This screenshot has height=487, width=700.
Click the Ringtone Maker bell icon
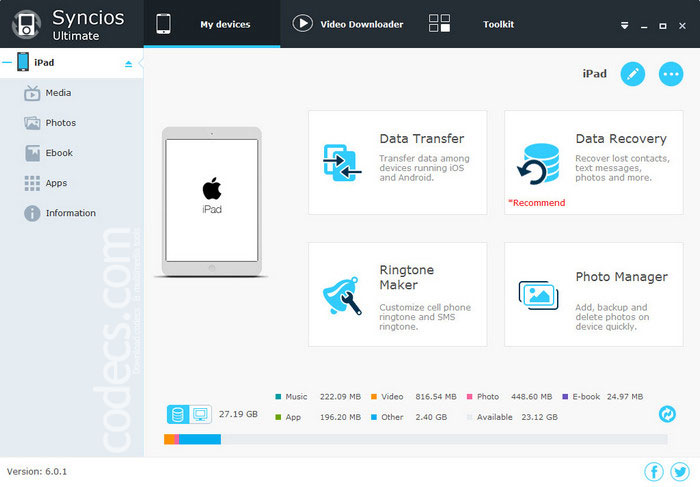pyautogui.click(x=342, y=296)
